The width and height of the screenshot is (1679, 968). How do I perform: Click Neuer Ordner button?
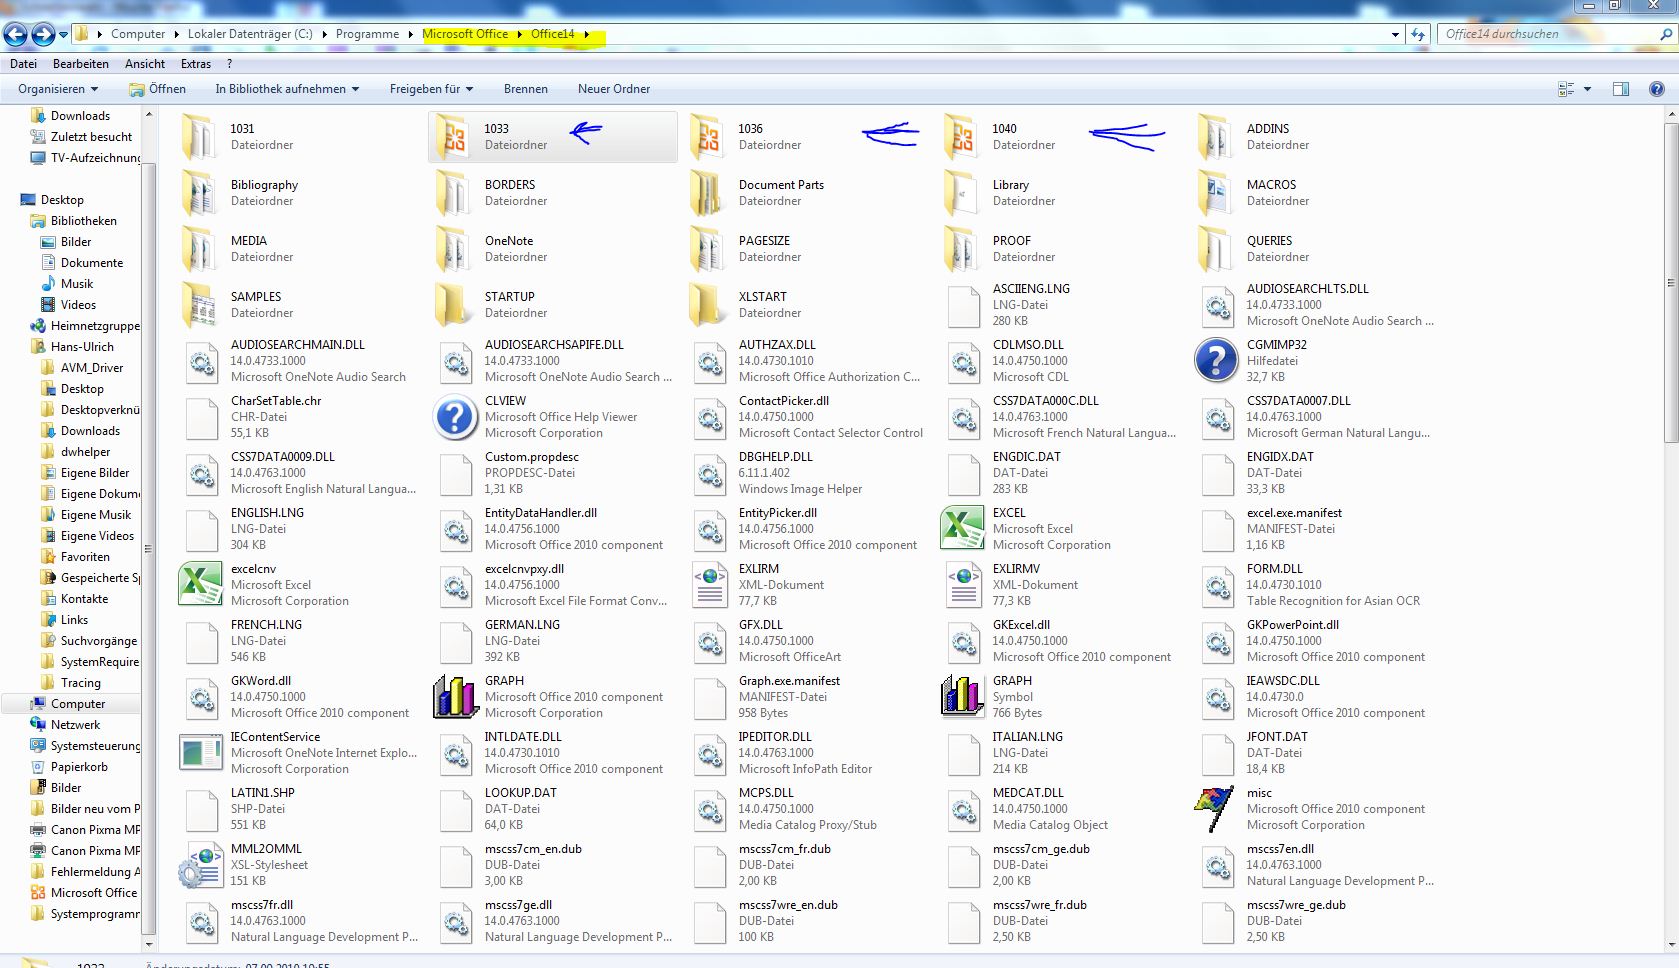point(614,89)
